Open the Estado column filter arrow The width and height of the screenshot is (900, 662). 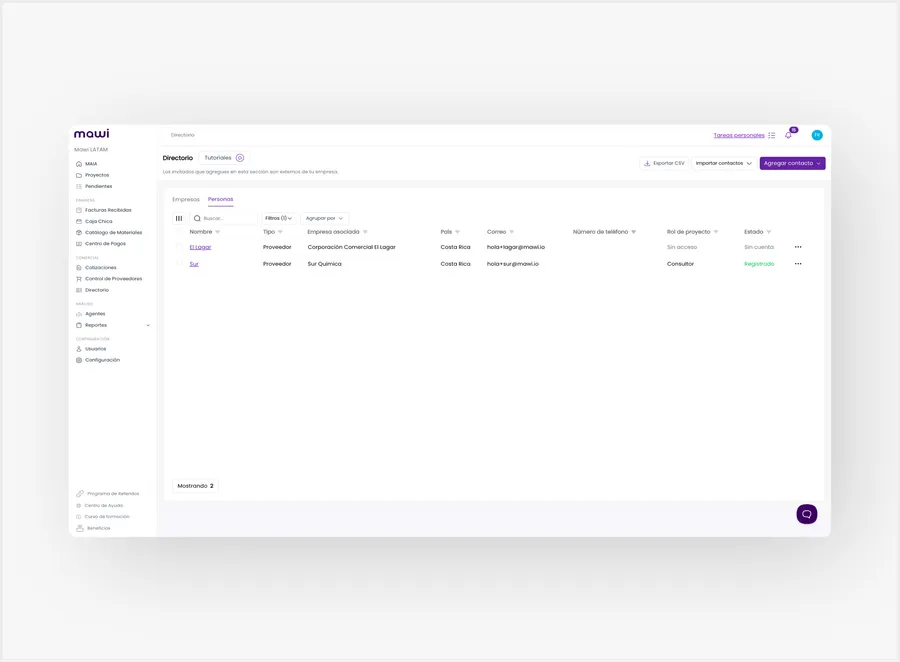tap(769, 232)
